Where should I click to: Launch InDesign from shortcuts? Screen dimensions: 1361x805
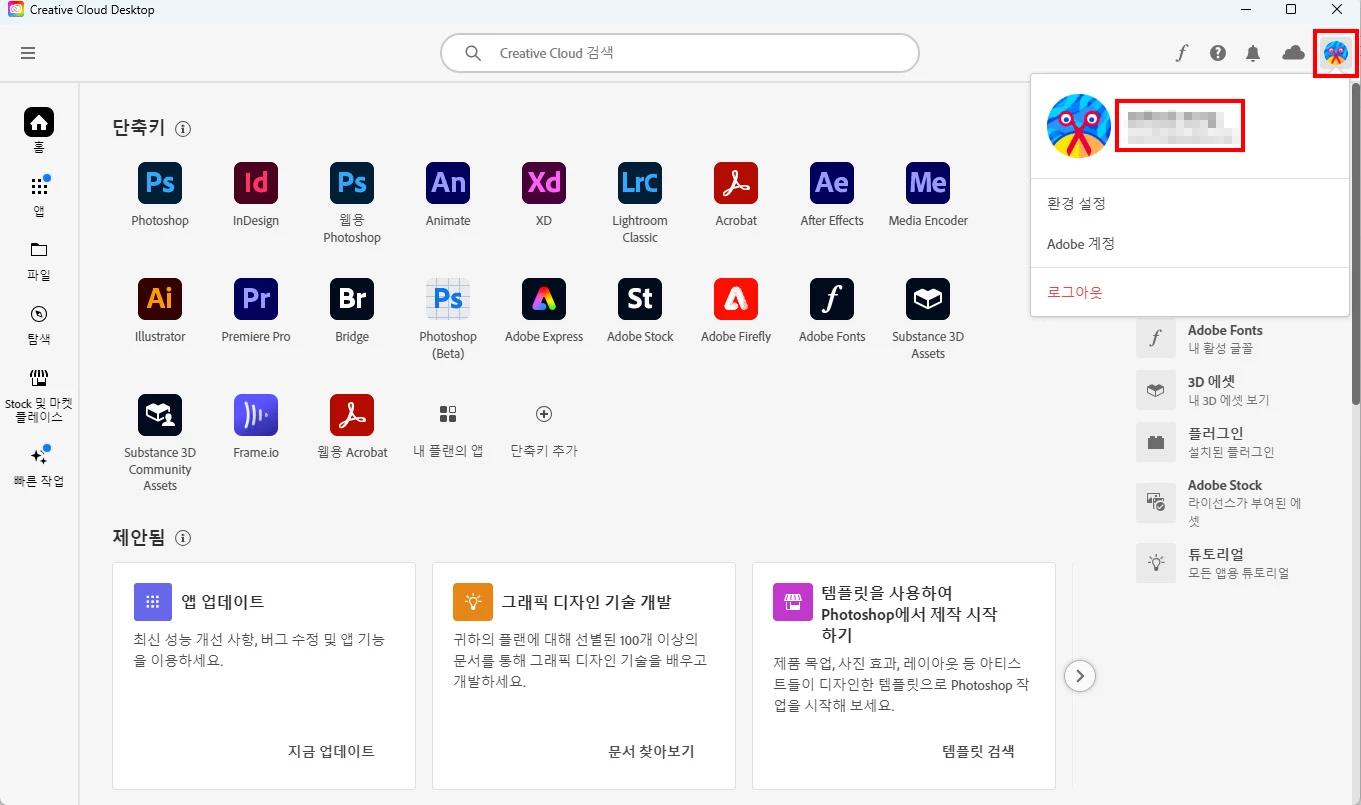click(256, 183)
